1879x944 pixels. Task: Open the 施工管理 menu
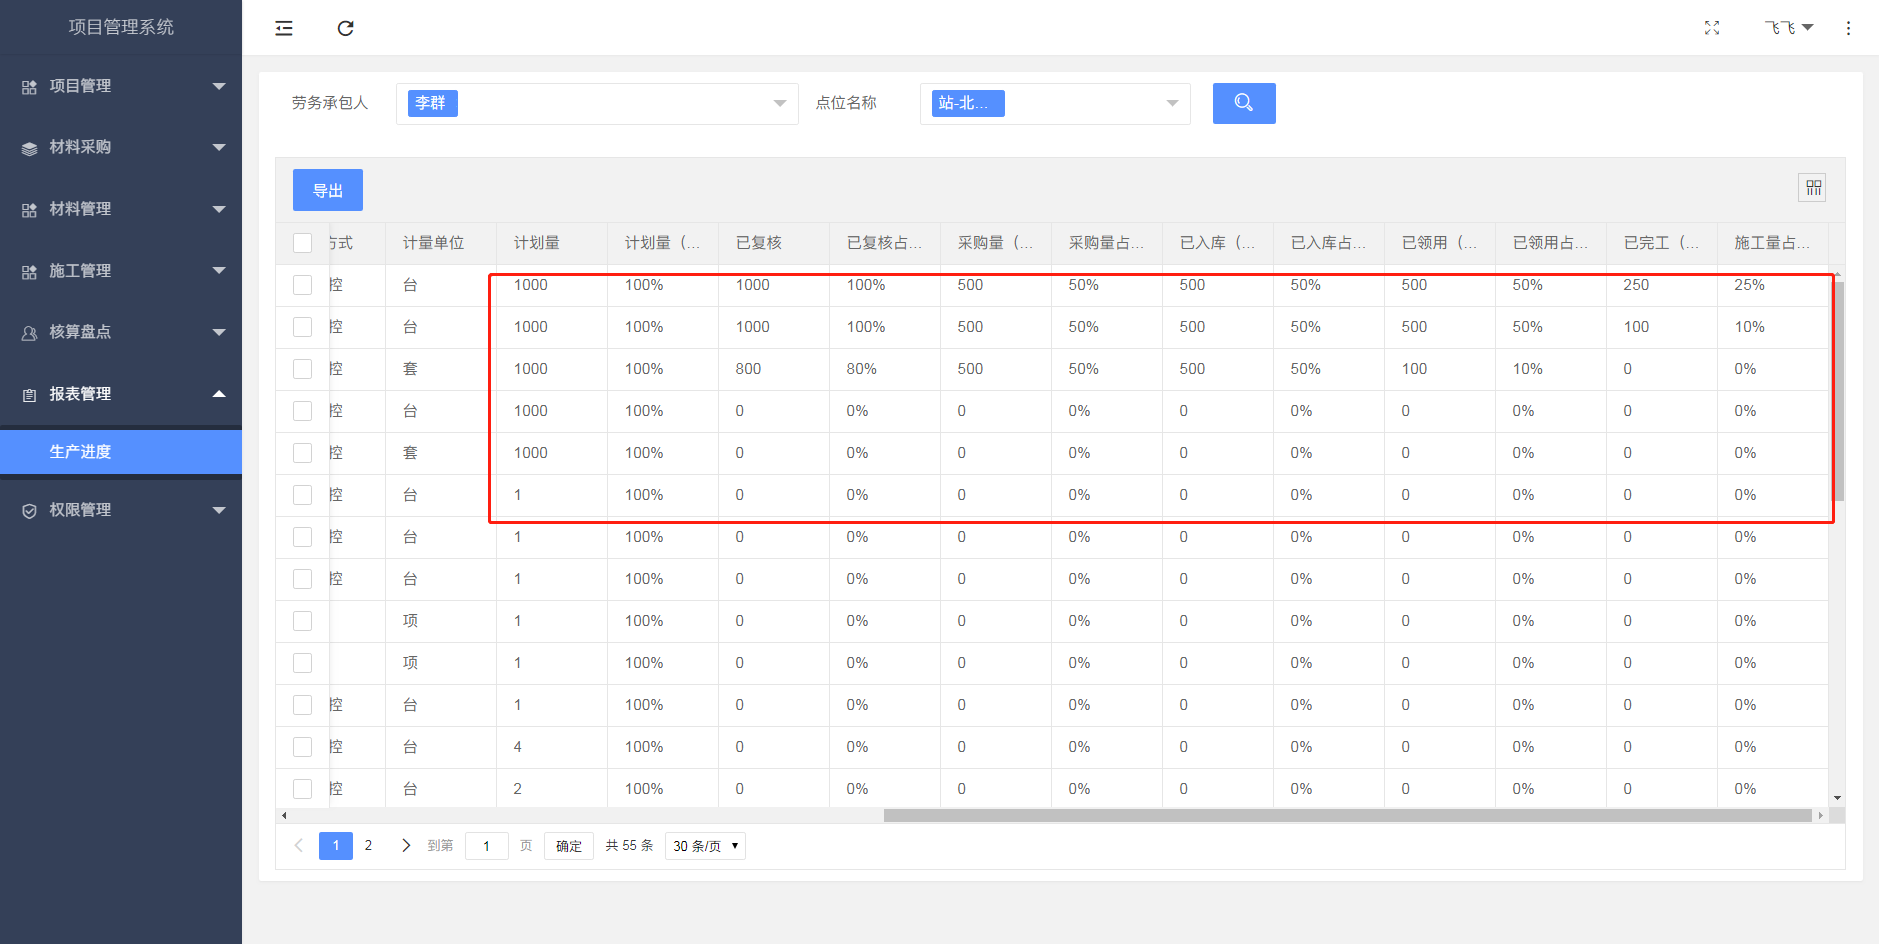point(121,271)
